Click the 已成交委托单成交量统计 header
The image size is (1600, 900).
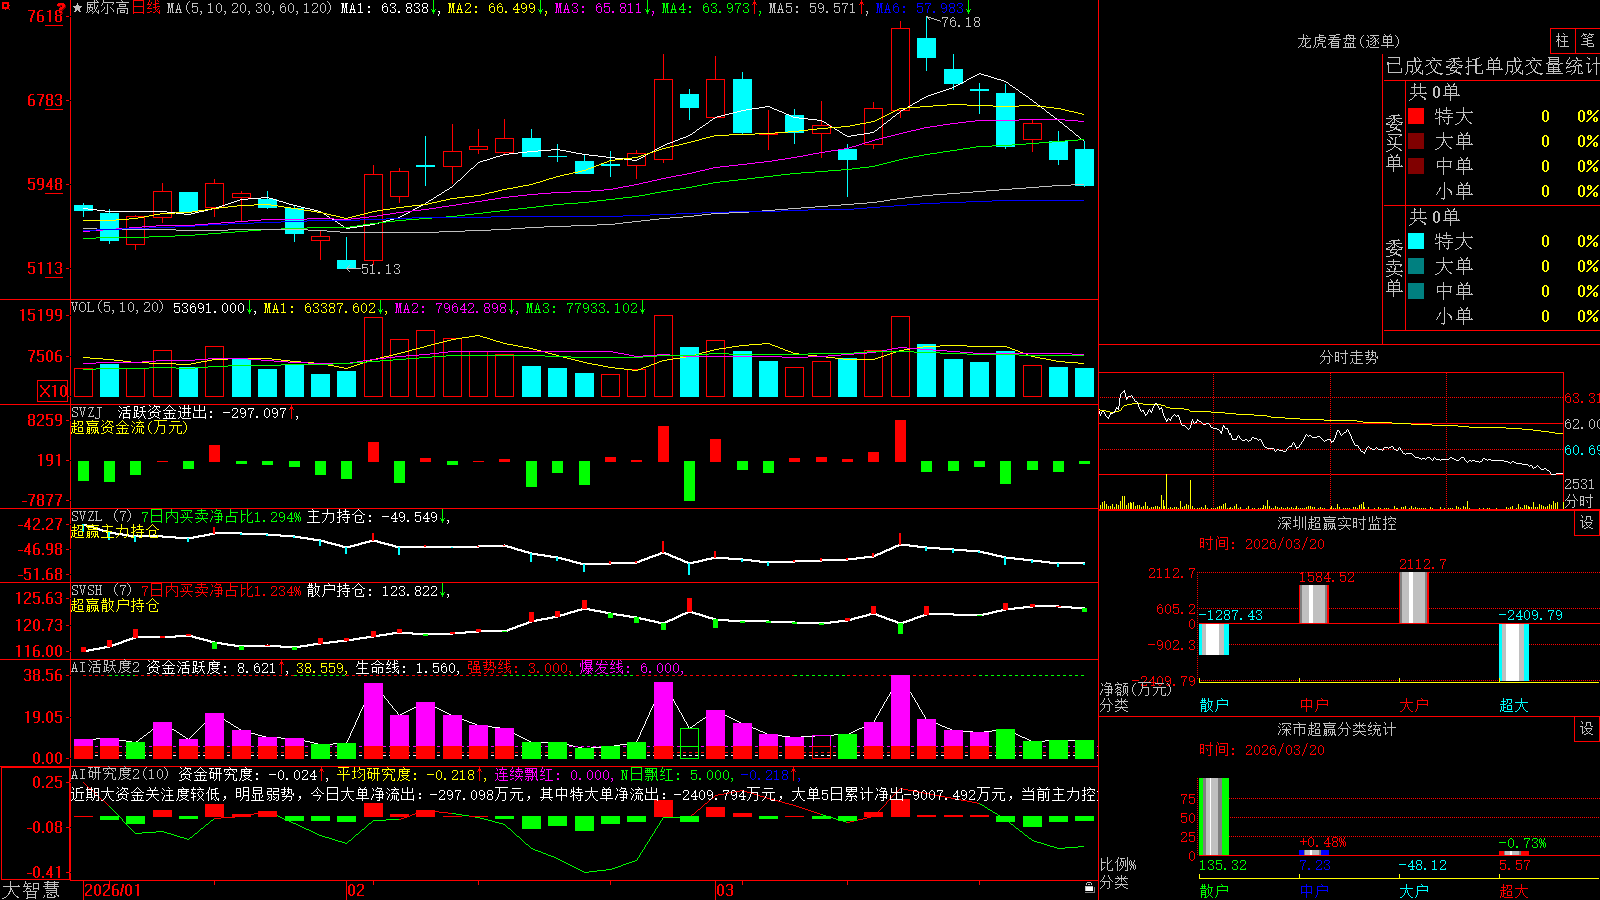coord(1492,66)
